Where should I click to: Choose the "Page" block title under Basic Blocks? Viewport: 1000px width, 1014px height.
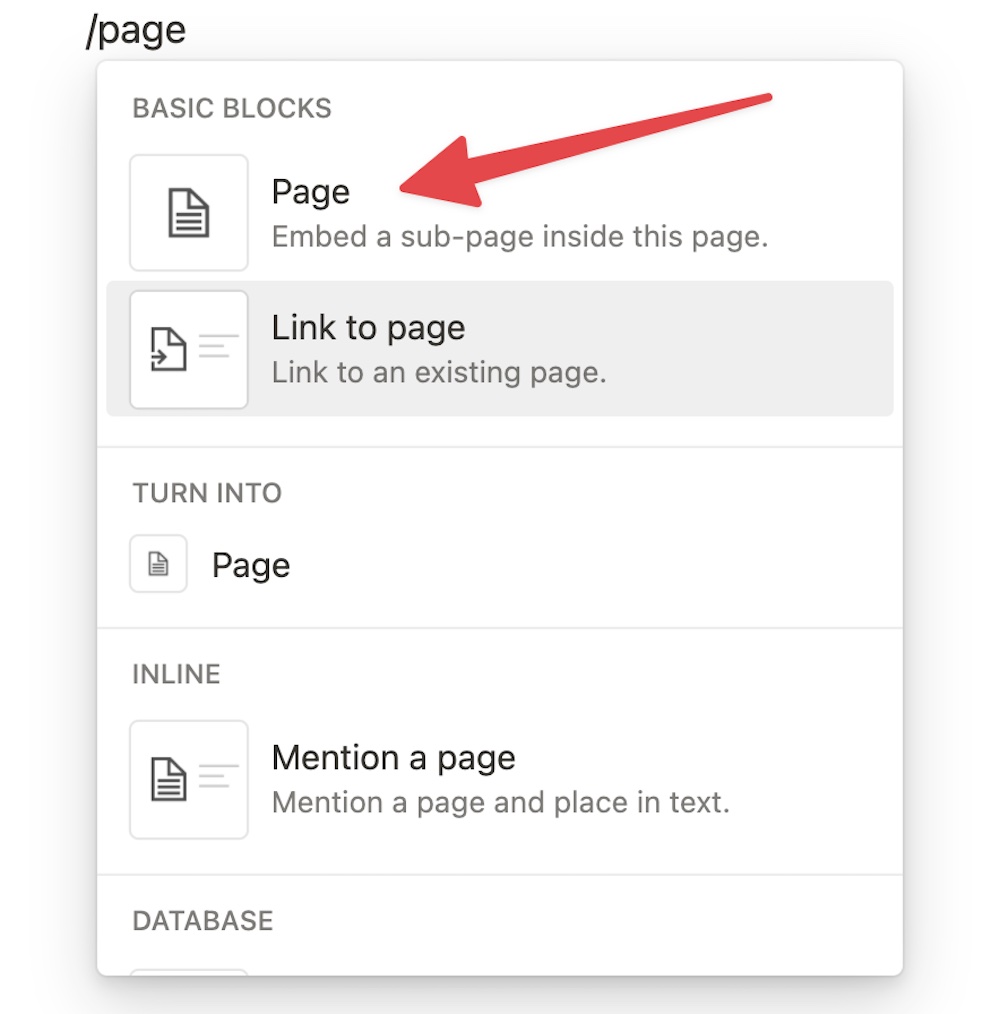tap(310, 192)
